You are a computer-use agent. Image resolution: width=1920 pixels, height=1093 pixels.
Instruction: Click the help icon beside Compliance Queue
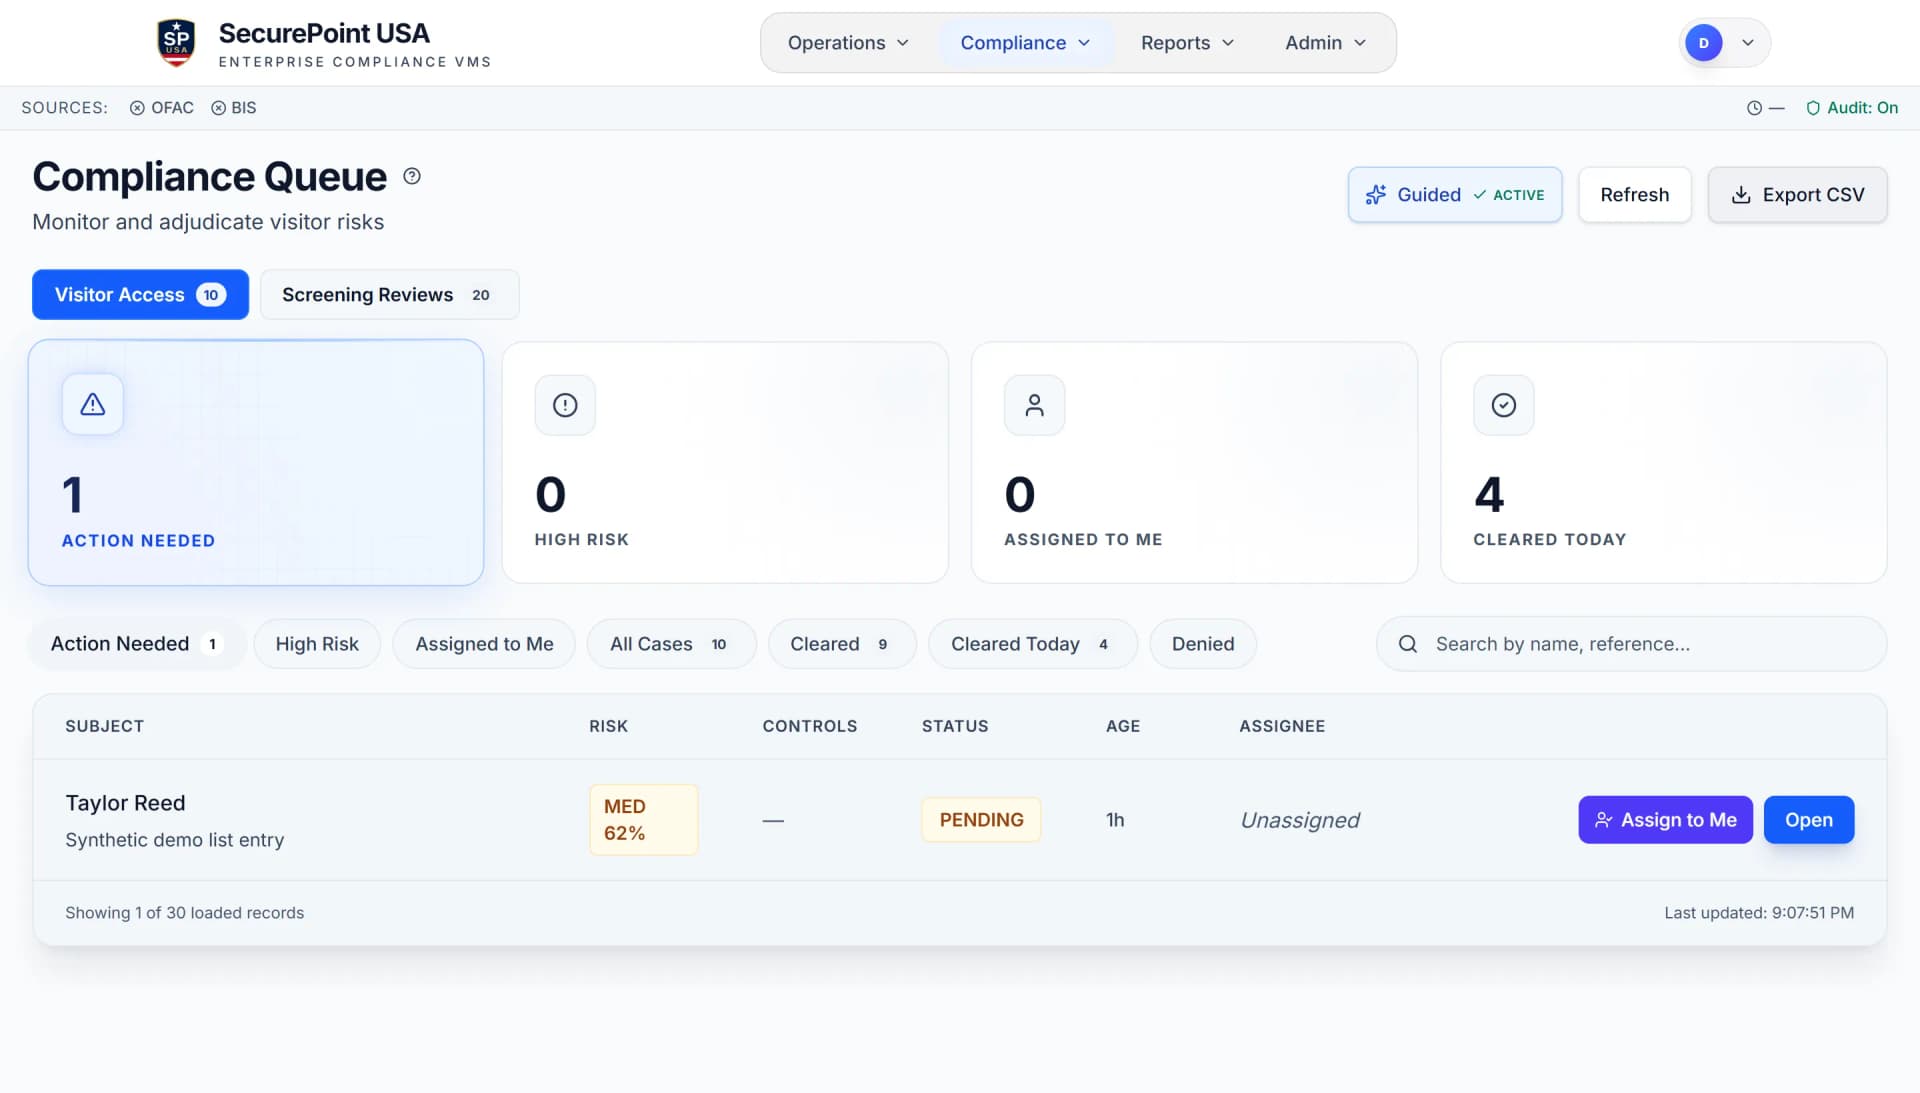[412, 176]
